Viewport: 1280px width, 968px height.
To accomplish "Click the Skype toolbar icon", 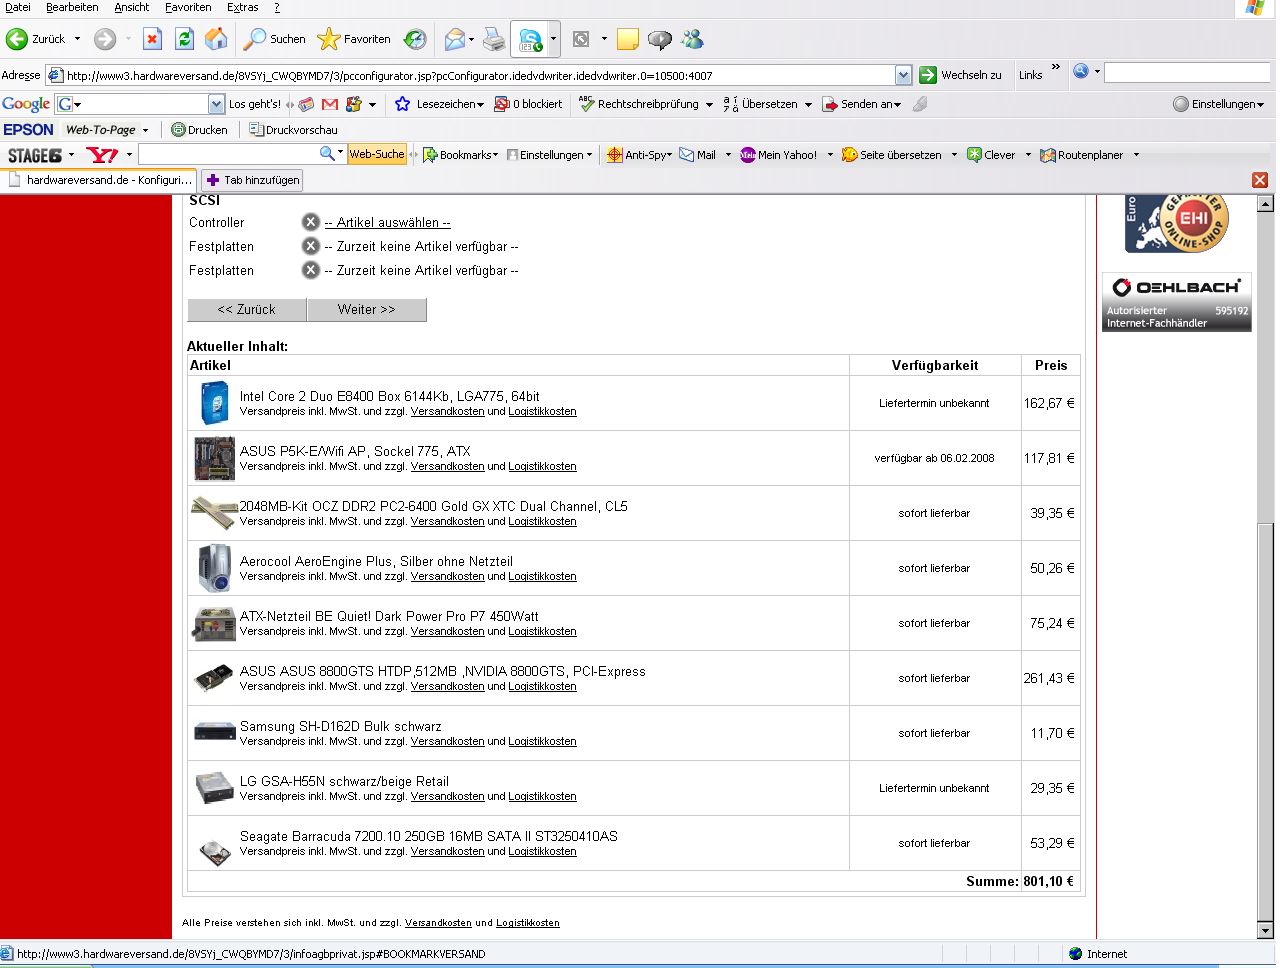I will (529, 40).
